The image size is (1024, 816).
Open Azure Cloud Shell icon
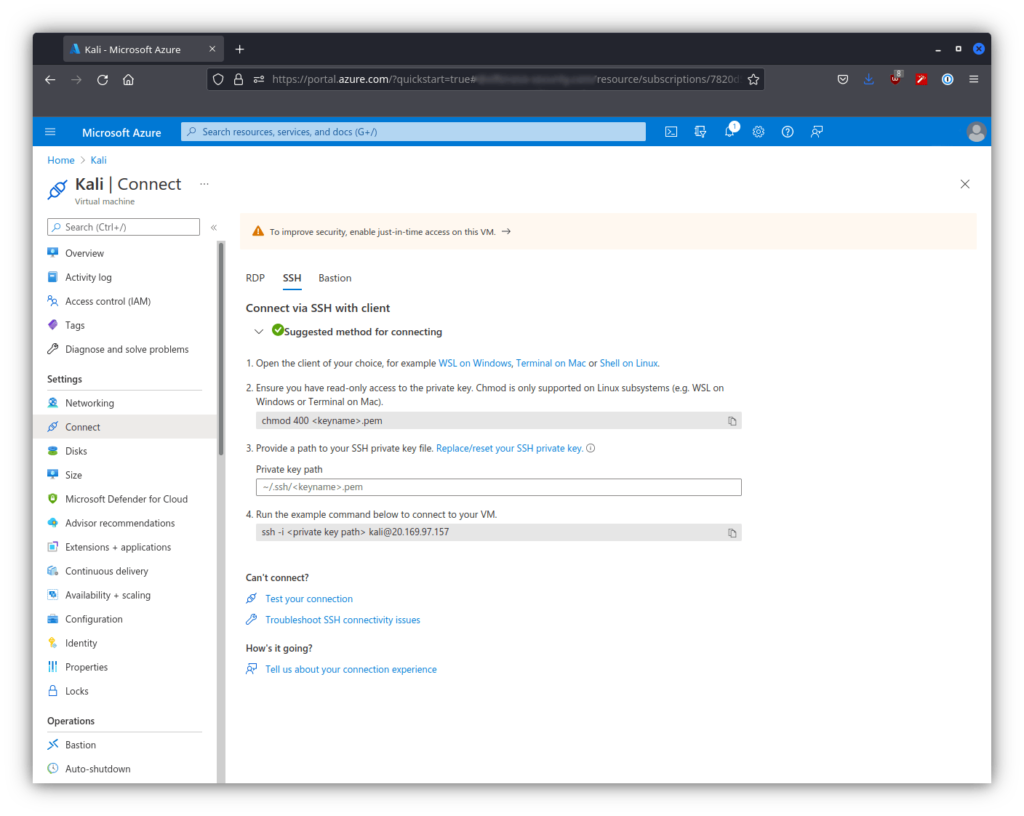(x=671, y=132)
